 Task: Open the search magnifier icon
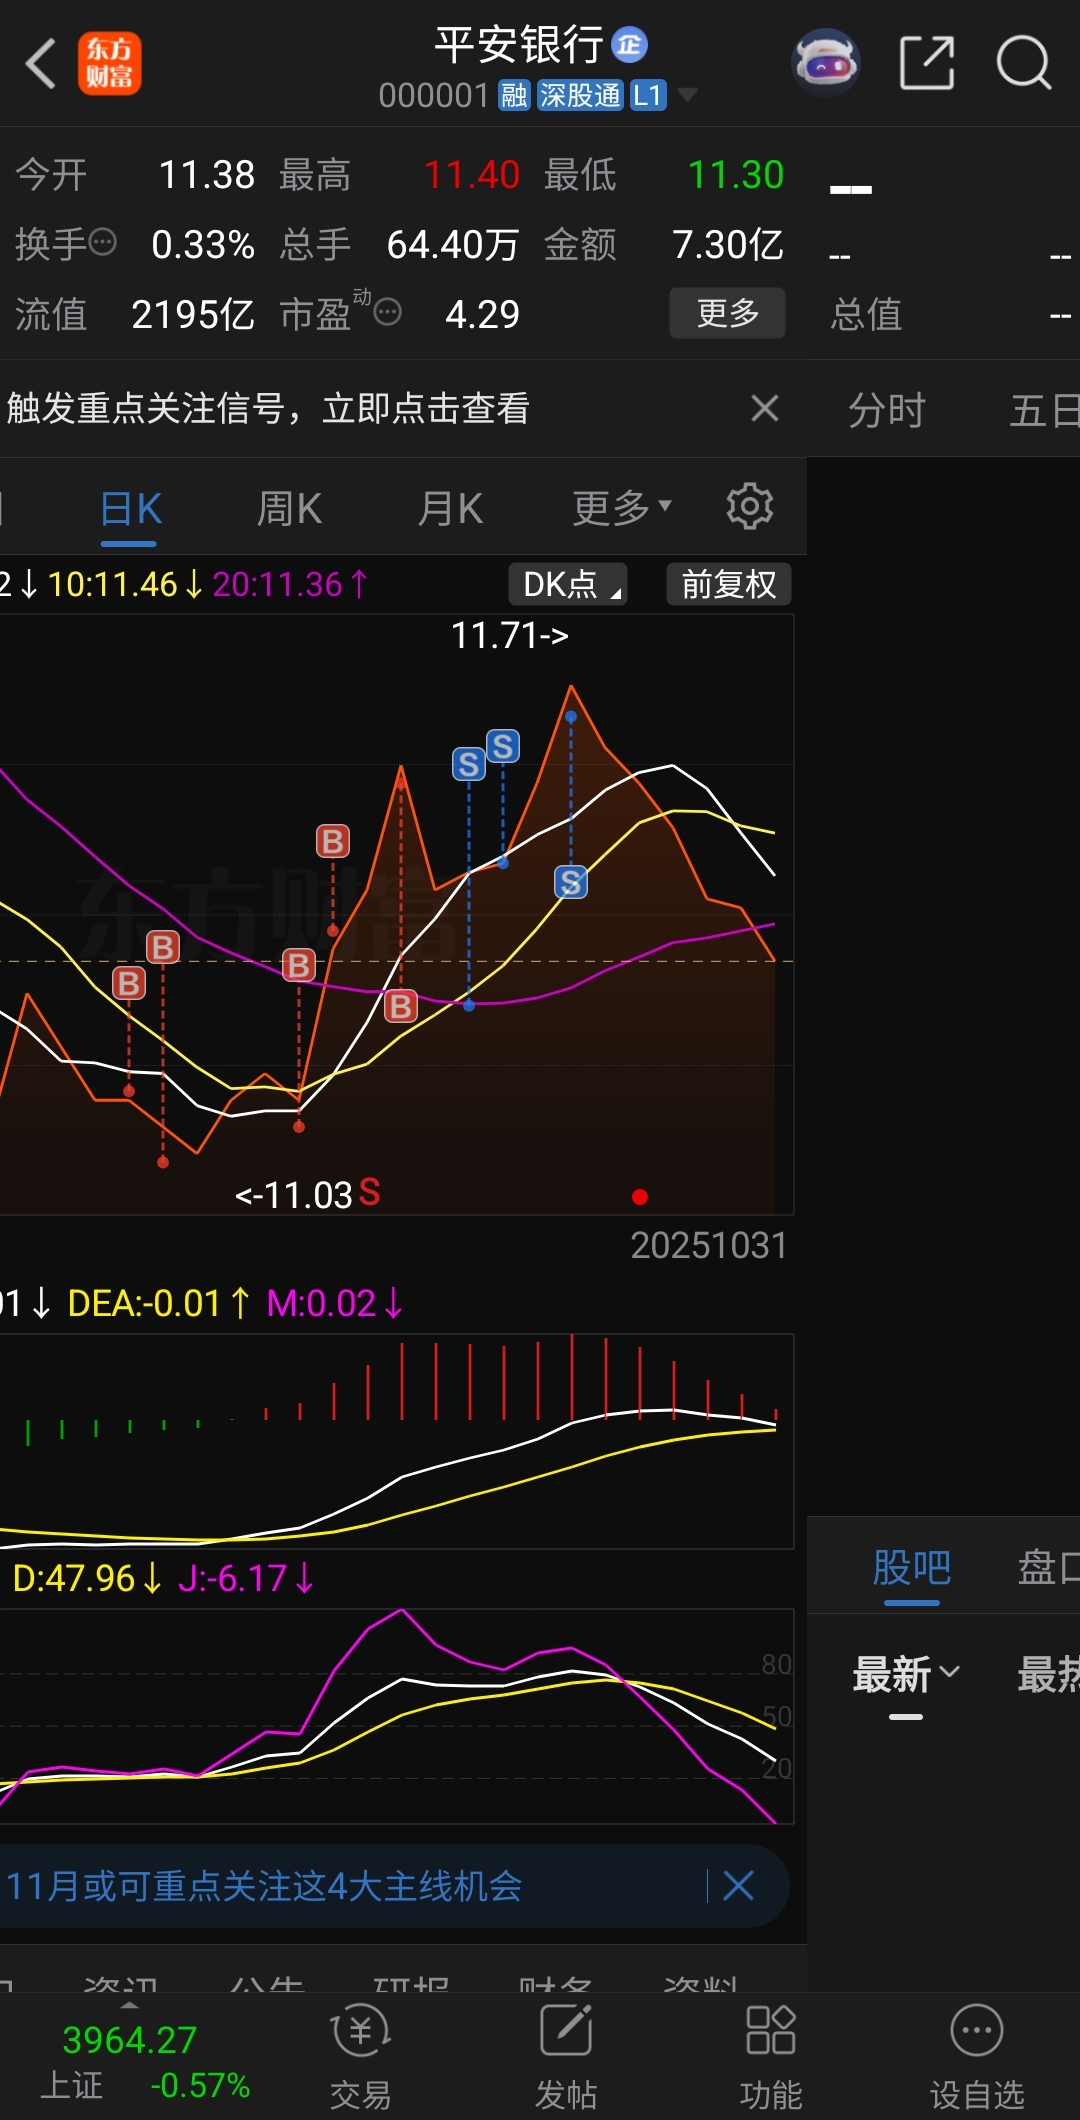[1024, 63]
